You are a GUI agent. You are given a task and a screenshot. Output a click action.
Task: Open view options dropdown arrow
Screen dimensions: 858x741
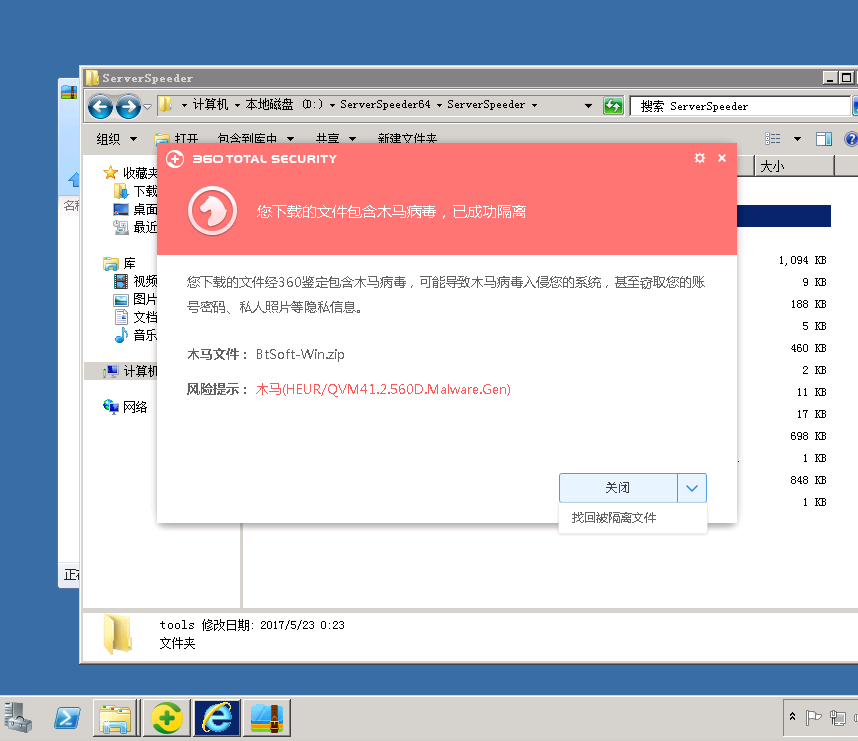[797, 139]
